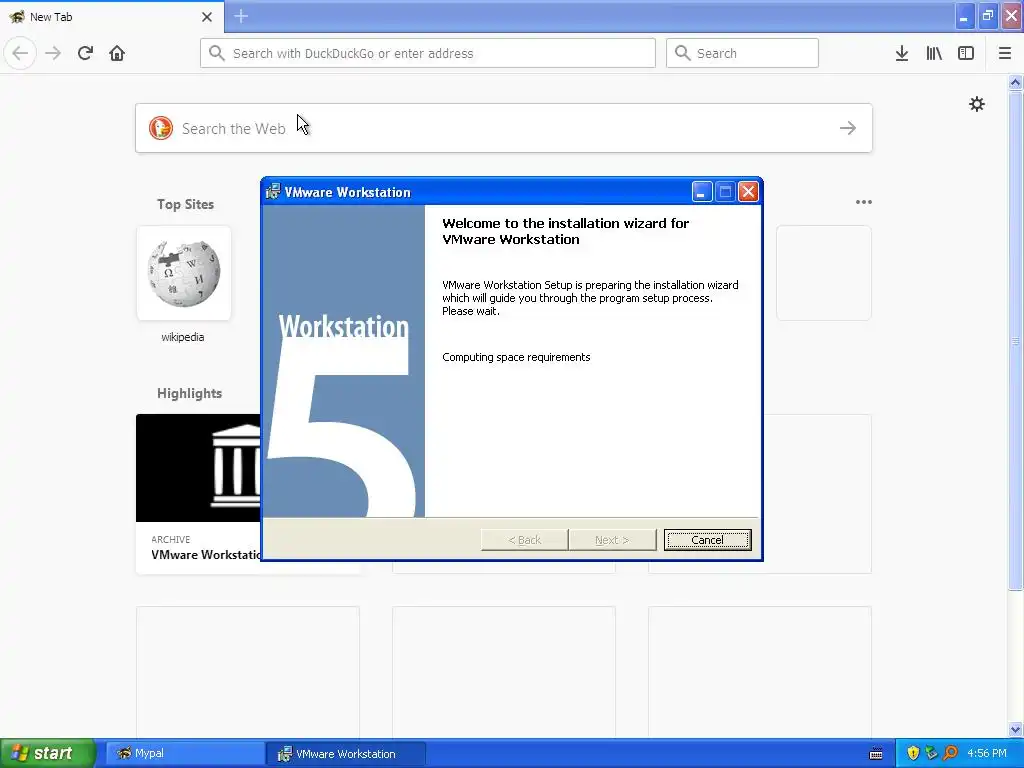Click the Top Sites heading
The width and height of the screenshot is (1024, 768).
tap(185, 204)
